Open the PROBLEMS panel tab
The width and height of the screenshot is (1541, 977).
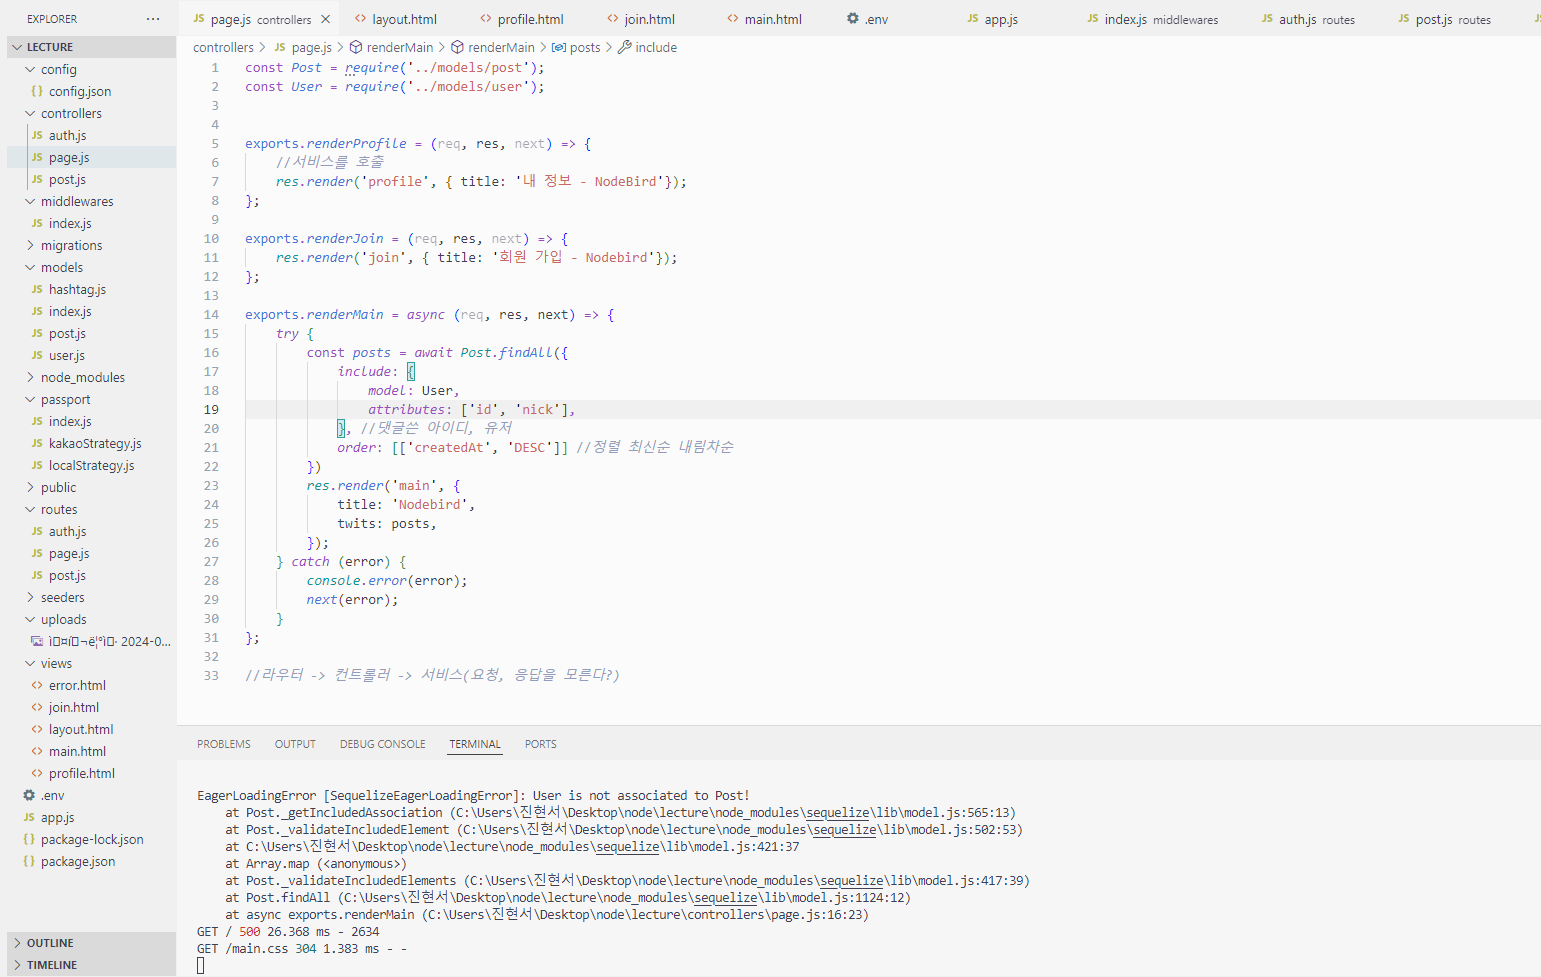pos(224,744)
